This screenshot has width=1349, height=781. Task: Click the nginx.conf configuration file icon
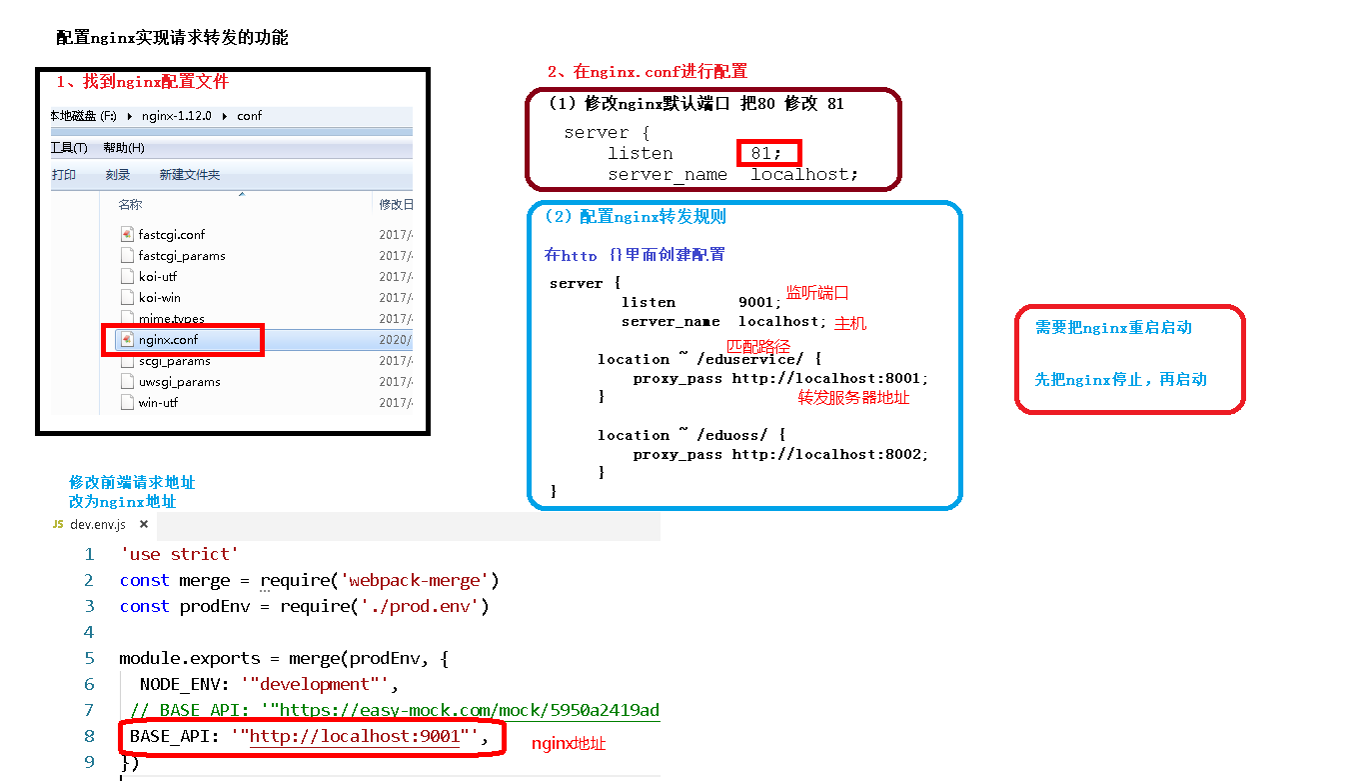pyautogui.click(x=128, y=340)
